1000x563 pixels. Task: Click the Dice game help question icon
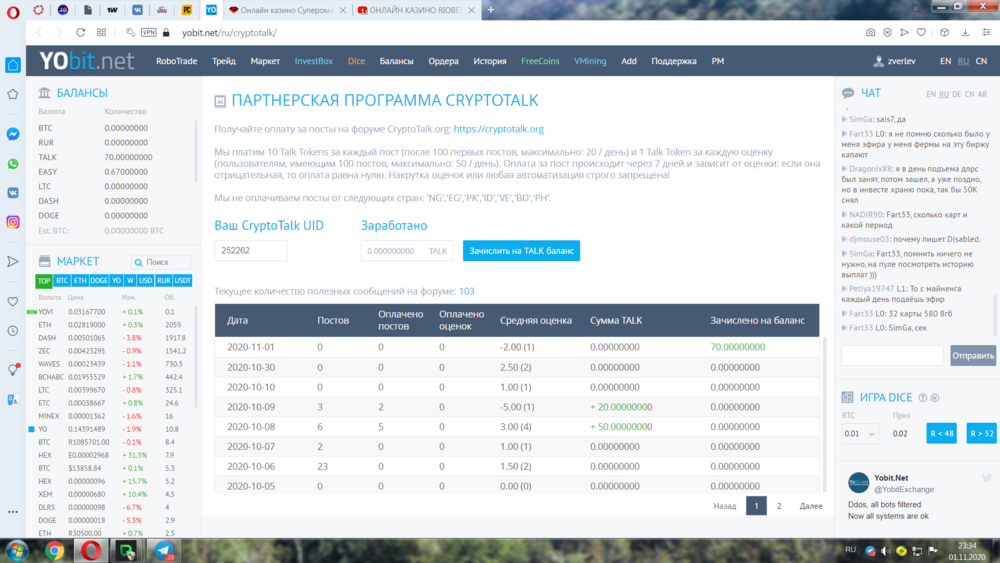[922, 398]
